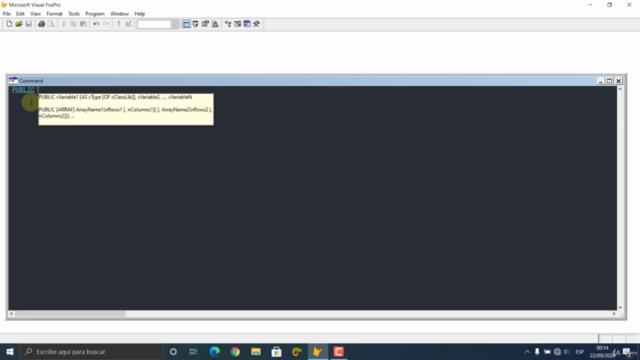Create a new file from toolbar
The image size is (640, 360).
pyautogui.click(x=9, y=24)
